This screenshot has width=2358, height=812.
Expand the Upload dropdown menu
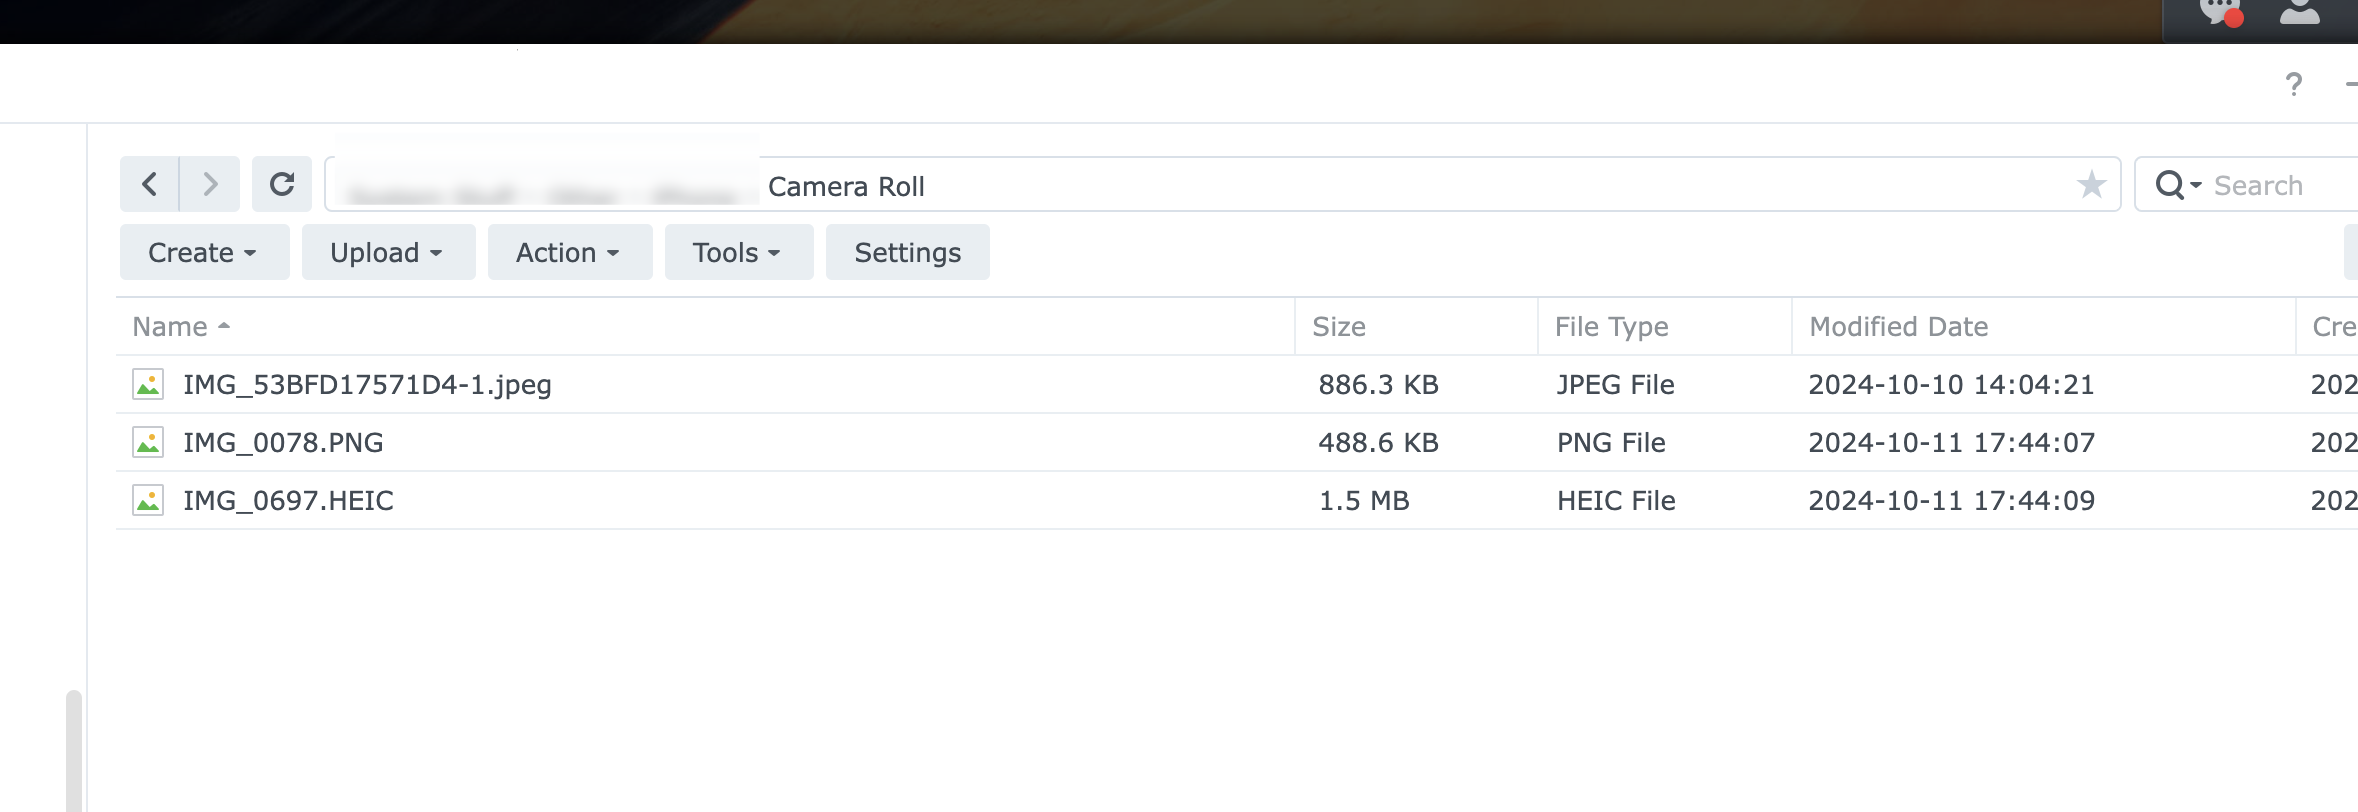[388, 252]
